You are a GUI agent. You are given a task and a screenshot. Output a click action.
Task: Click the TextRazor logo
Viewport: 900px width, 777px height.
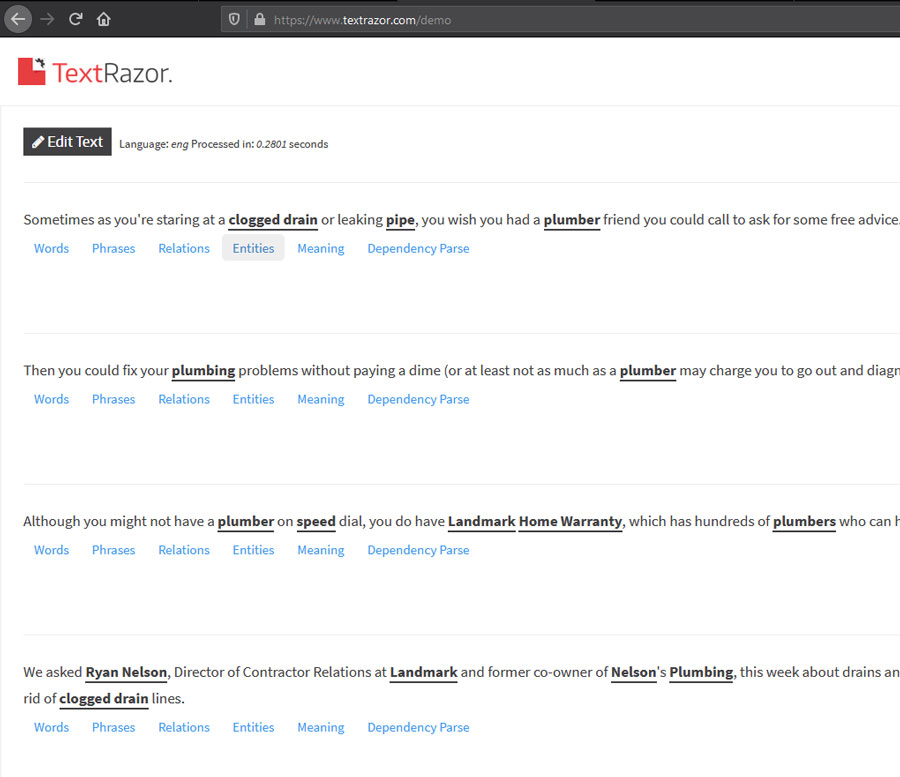95,72
